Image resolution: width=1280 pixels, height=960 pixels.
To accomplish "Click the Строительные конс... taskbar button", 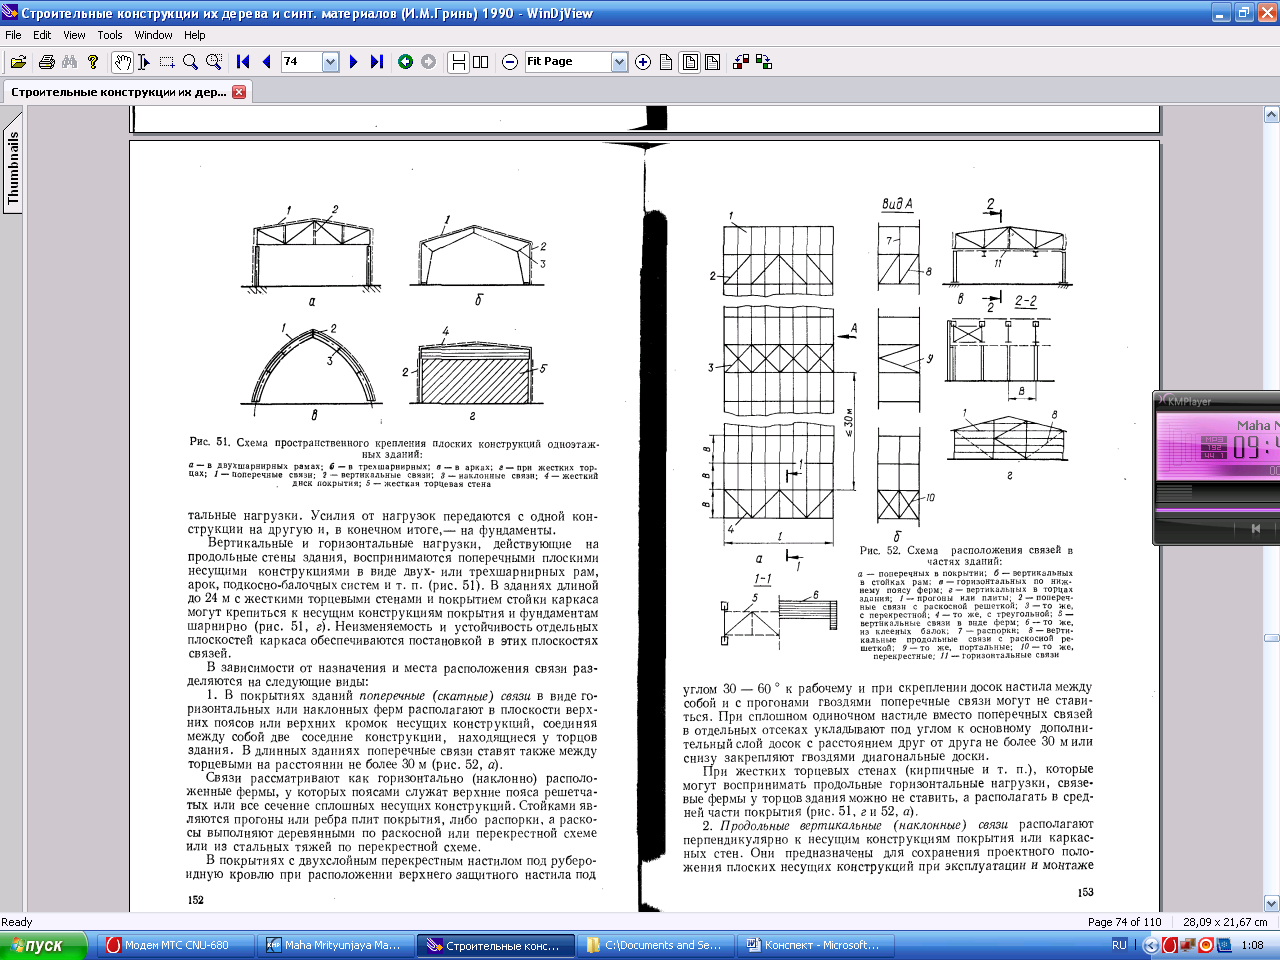I will click(x=496, y=945).
